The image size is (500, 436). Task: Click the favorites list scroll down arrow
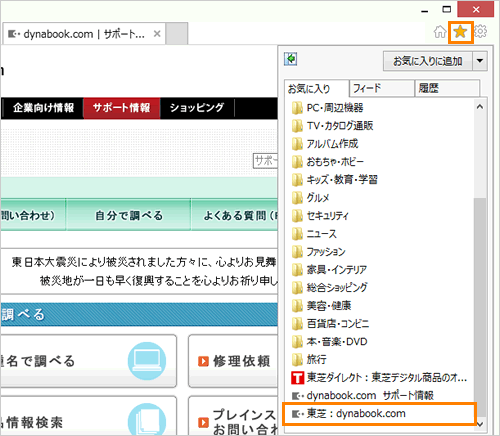point(480,424)
